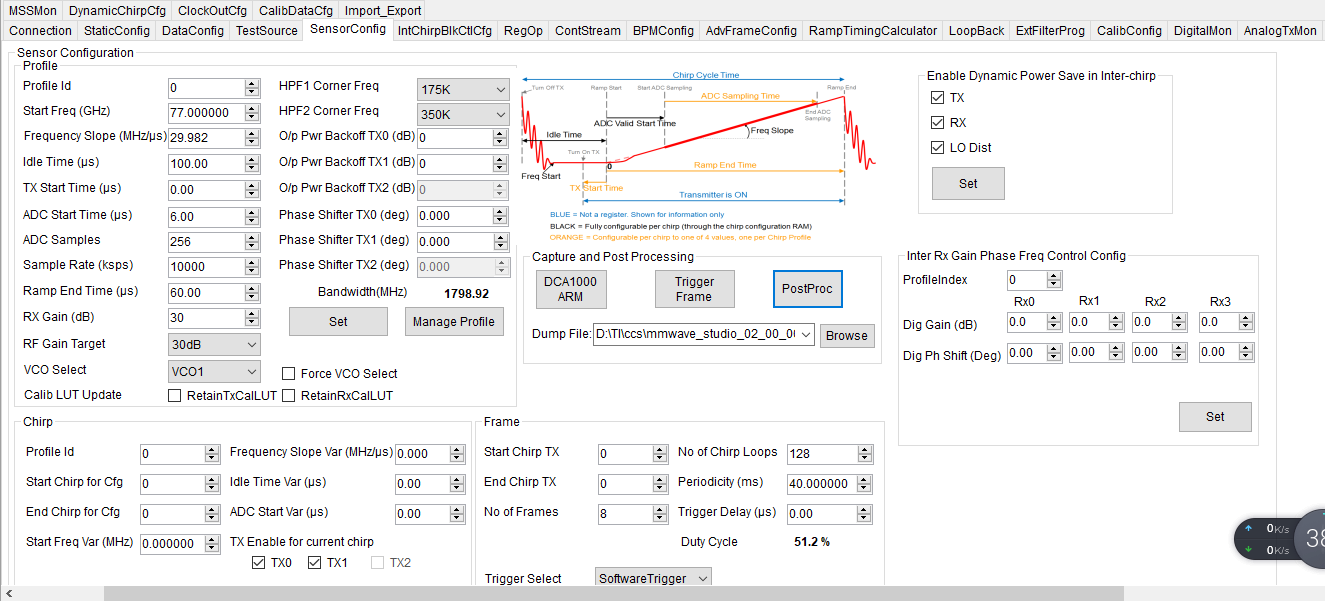Open the DataConfig tab

[193, 31]
